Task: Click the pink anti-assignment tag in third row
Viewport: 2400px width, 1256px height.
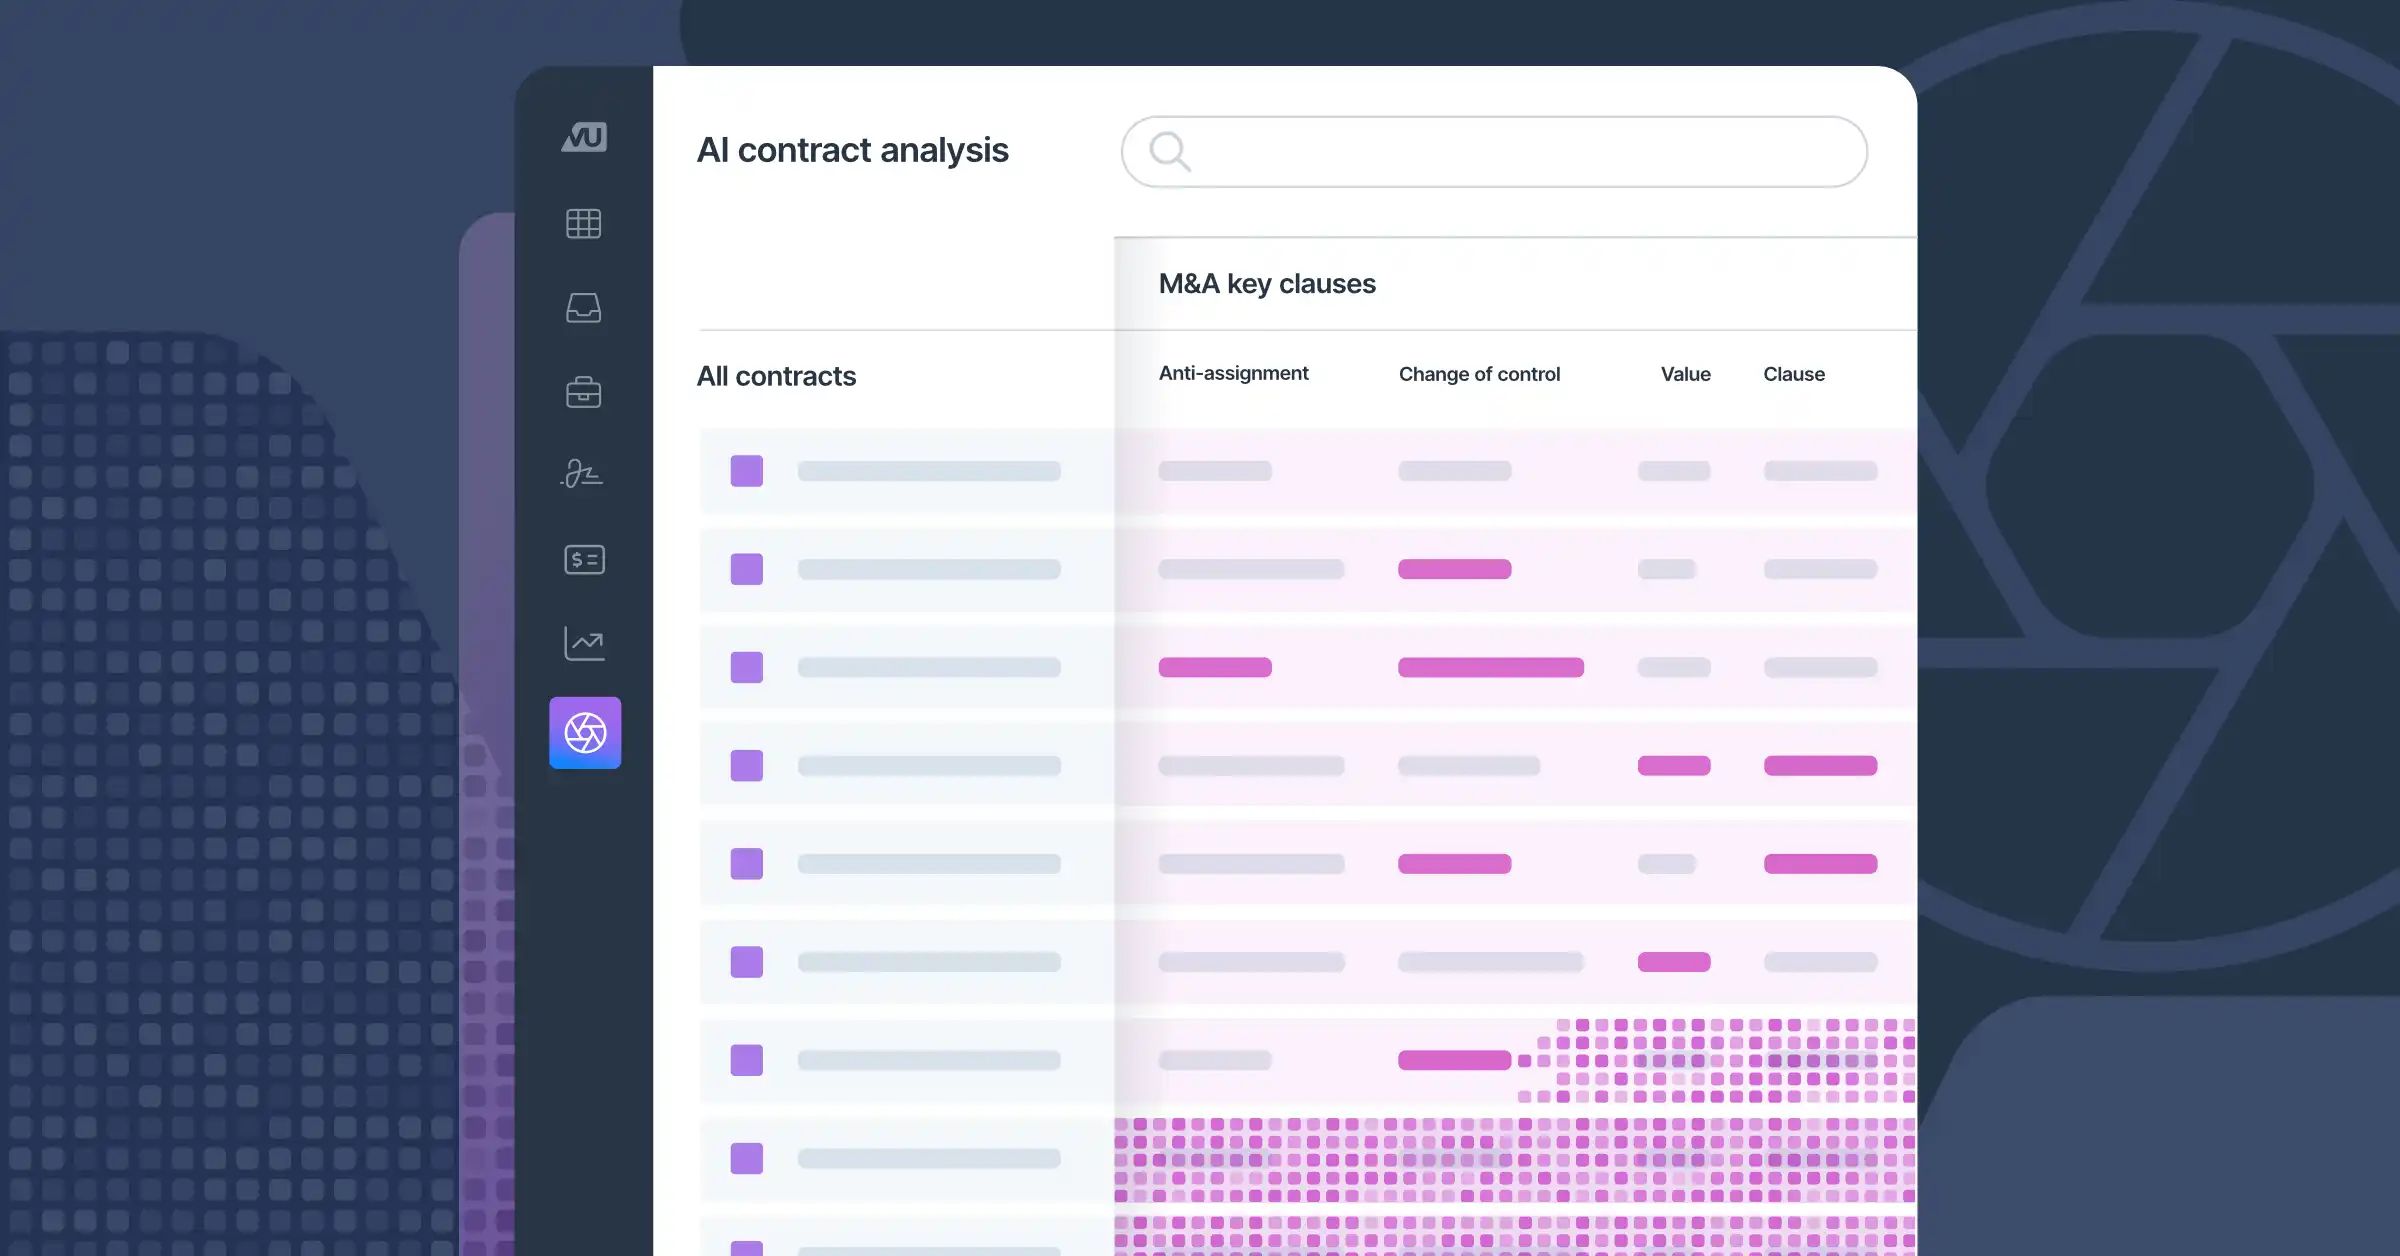Action: 1215,667
